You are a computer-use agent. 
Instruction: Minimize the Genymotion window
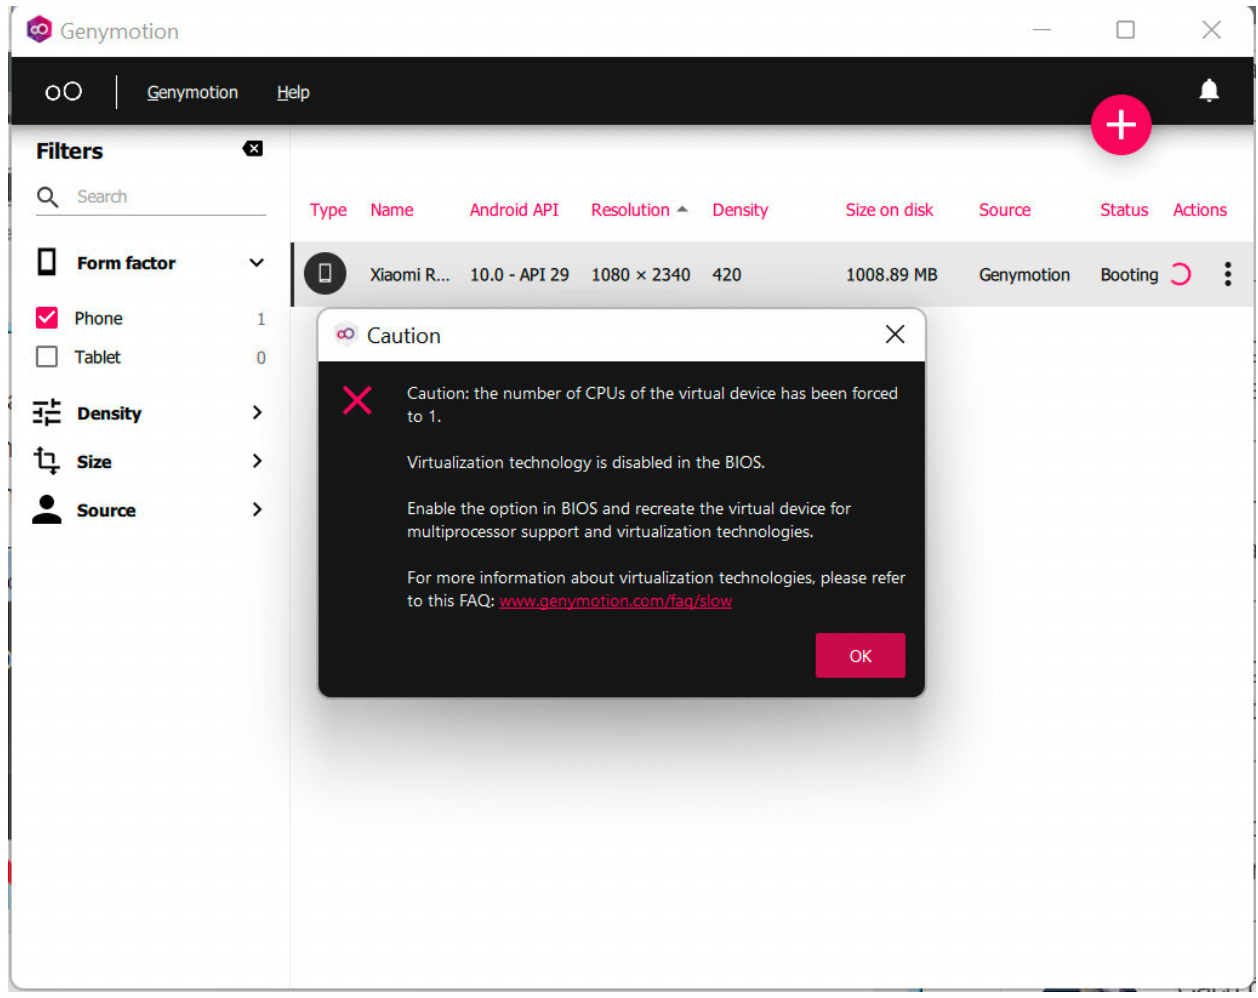[x=1042, y=30]
